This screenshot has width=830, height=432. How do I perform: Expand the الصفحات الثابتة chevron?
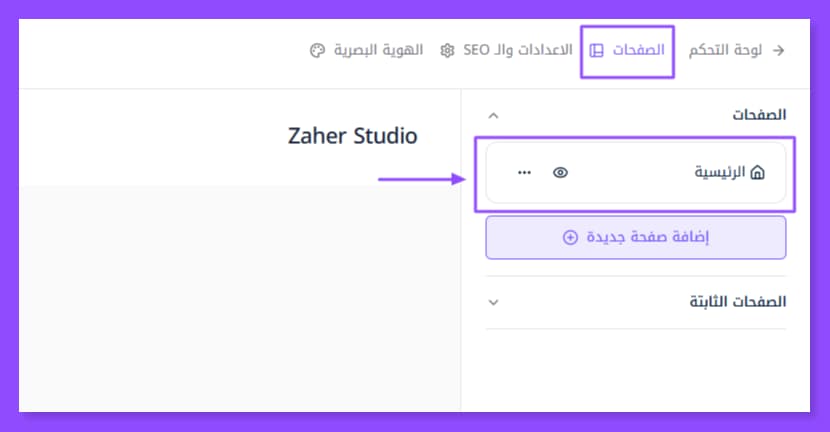(x=492, y=302)
